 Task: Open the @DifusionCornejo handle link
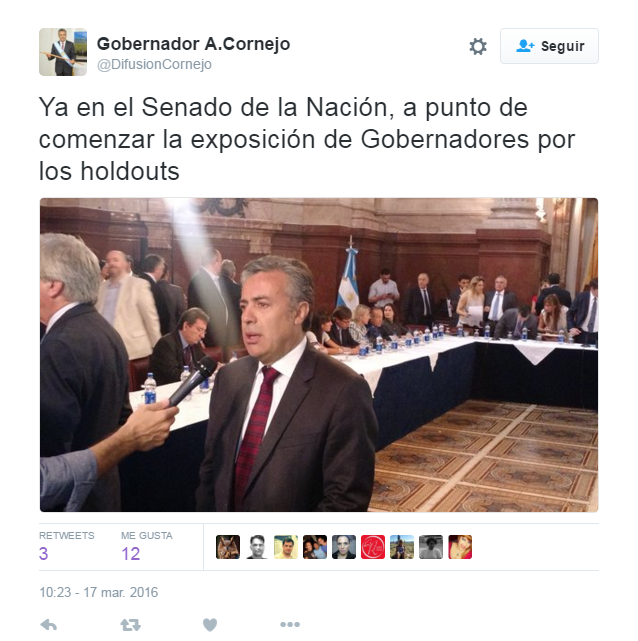(x=154, y=64)
